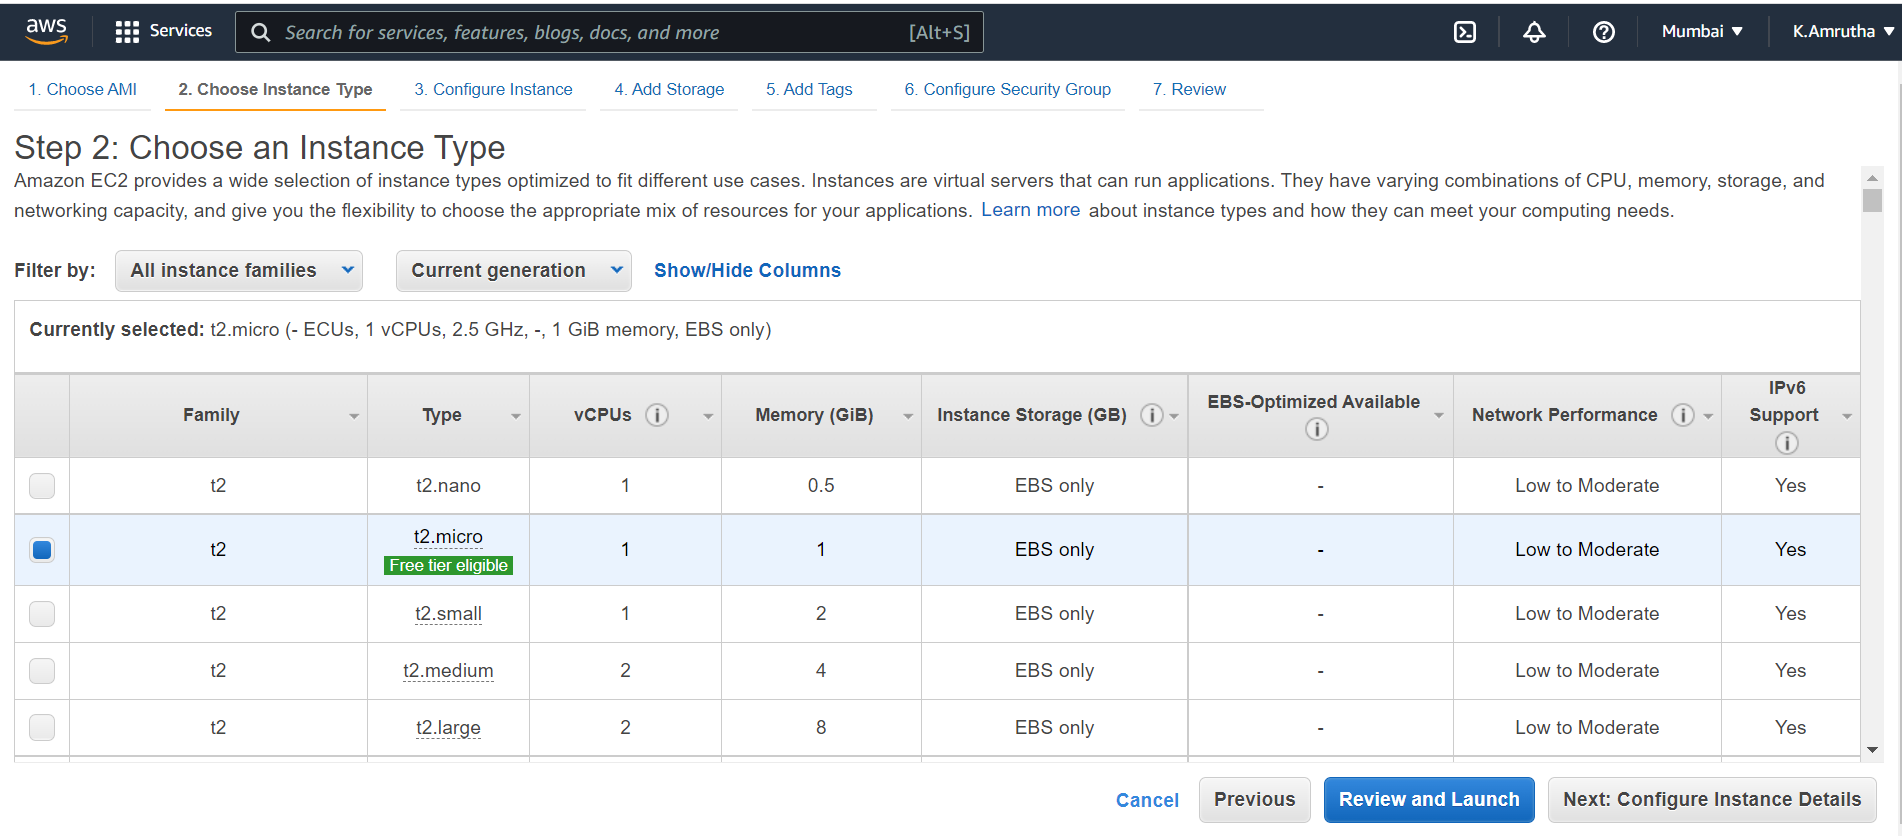Click the Instance Storage info icon
1902x836 pixels.
tap(1152, 415)
